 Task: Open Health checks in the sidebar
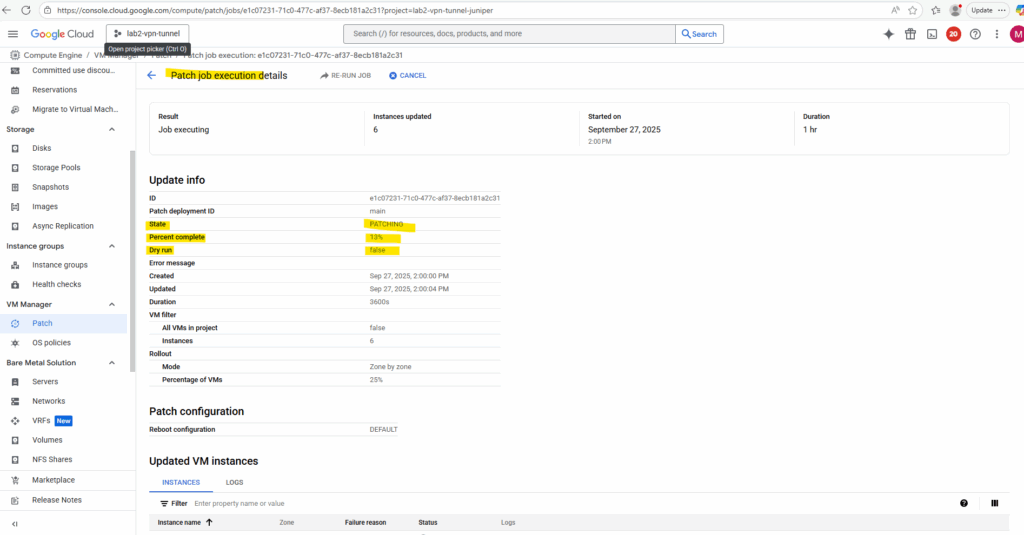coord(56,285)
